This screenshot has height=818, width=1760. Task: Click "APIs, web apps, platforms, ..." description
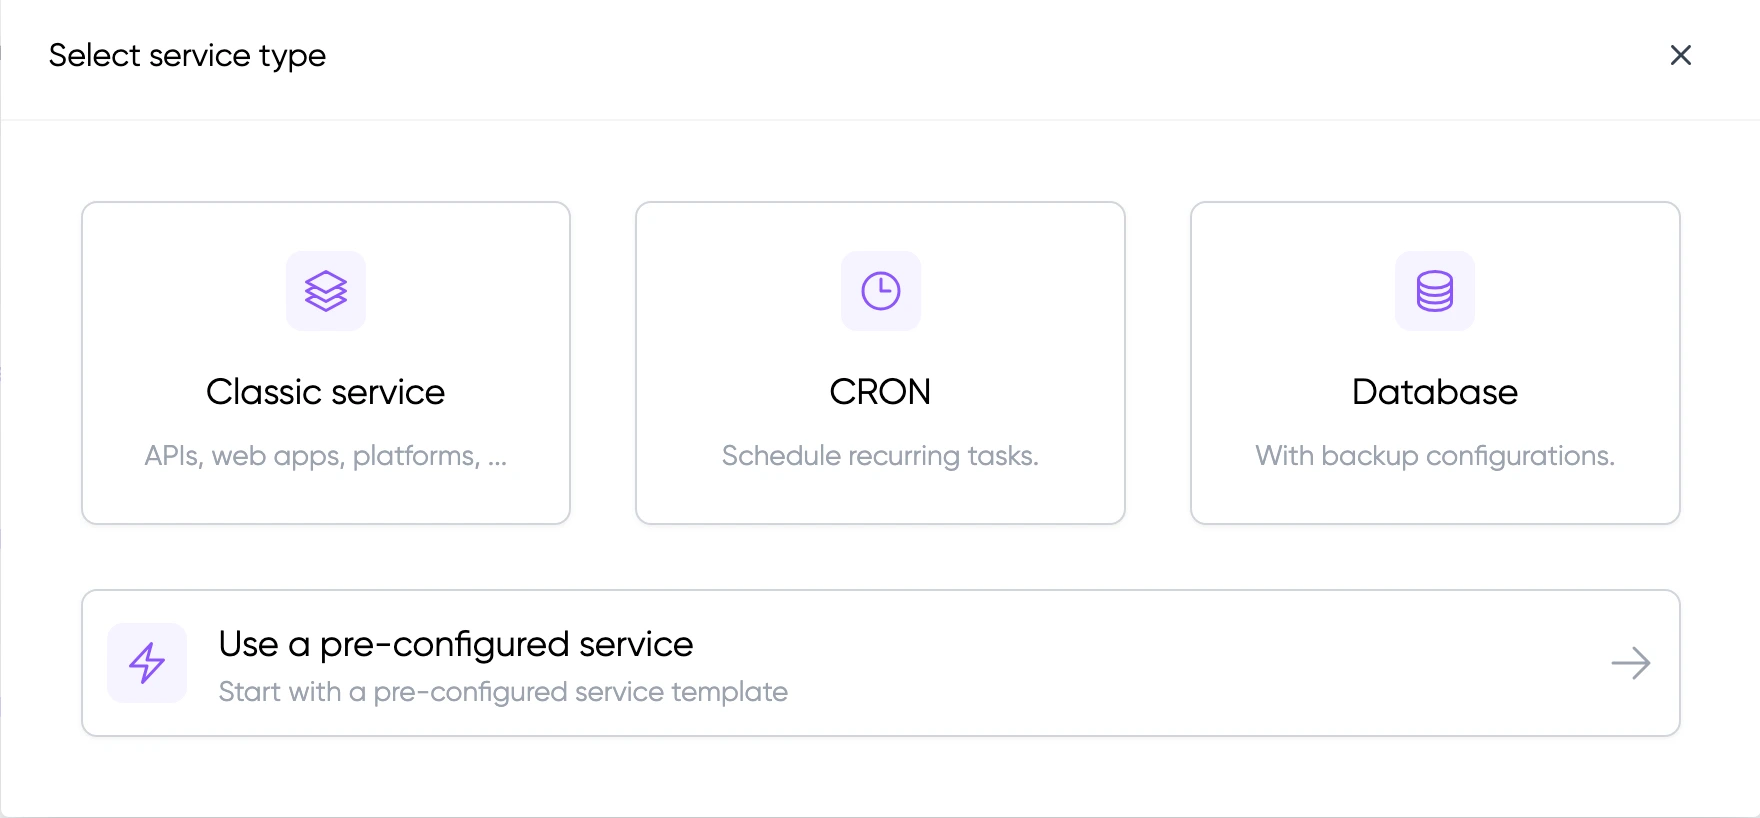[x=326, y=456]
